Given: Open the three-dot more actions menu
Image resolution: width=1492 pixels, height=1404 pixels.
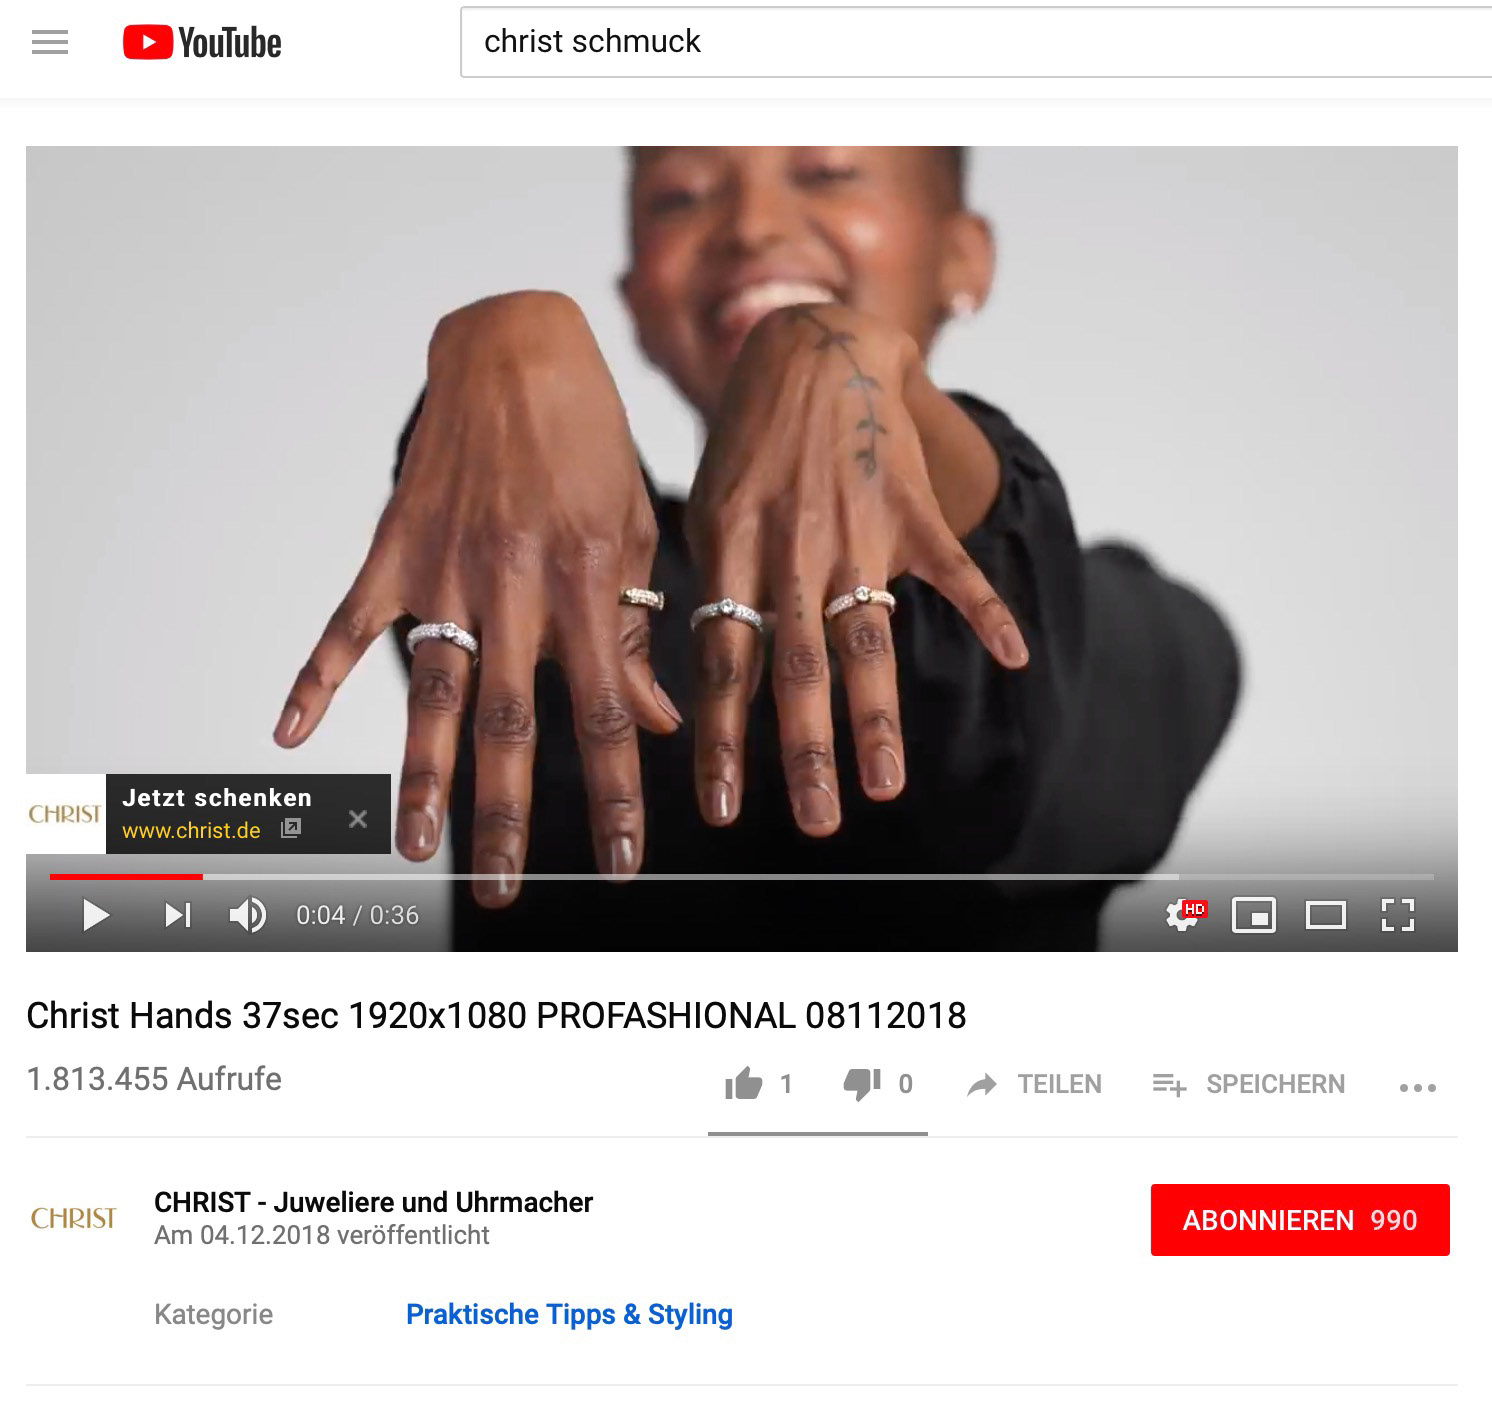Looking at the screenshot, I should [1417, 1087].
